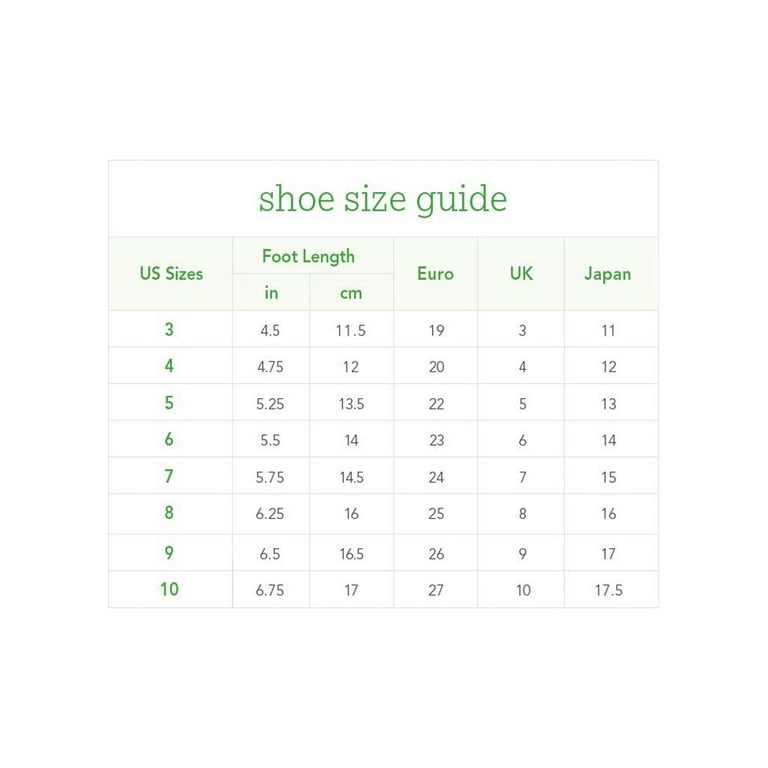Click the 4.75 inch foot length cell
Screen dimensions: 768x768
point(270,367)
